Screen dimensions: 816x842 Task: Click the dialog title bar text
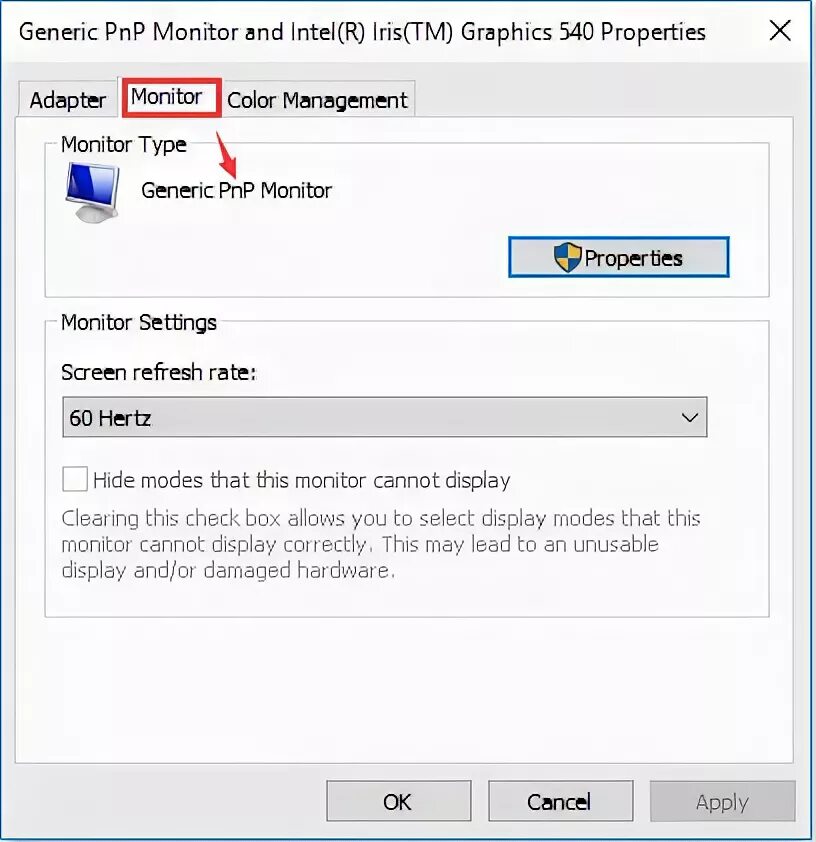[362, 32]
